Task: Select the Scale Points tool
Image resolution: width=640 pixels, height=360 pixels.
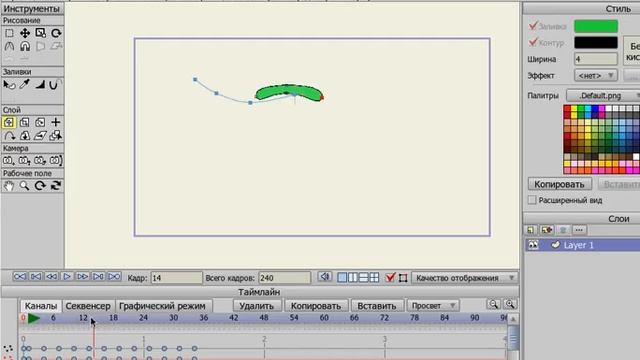Action: 40,33
